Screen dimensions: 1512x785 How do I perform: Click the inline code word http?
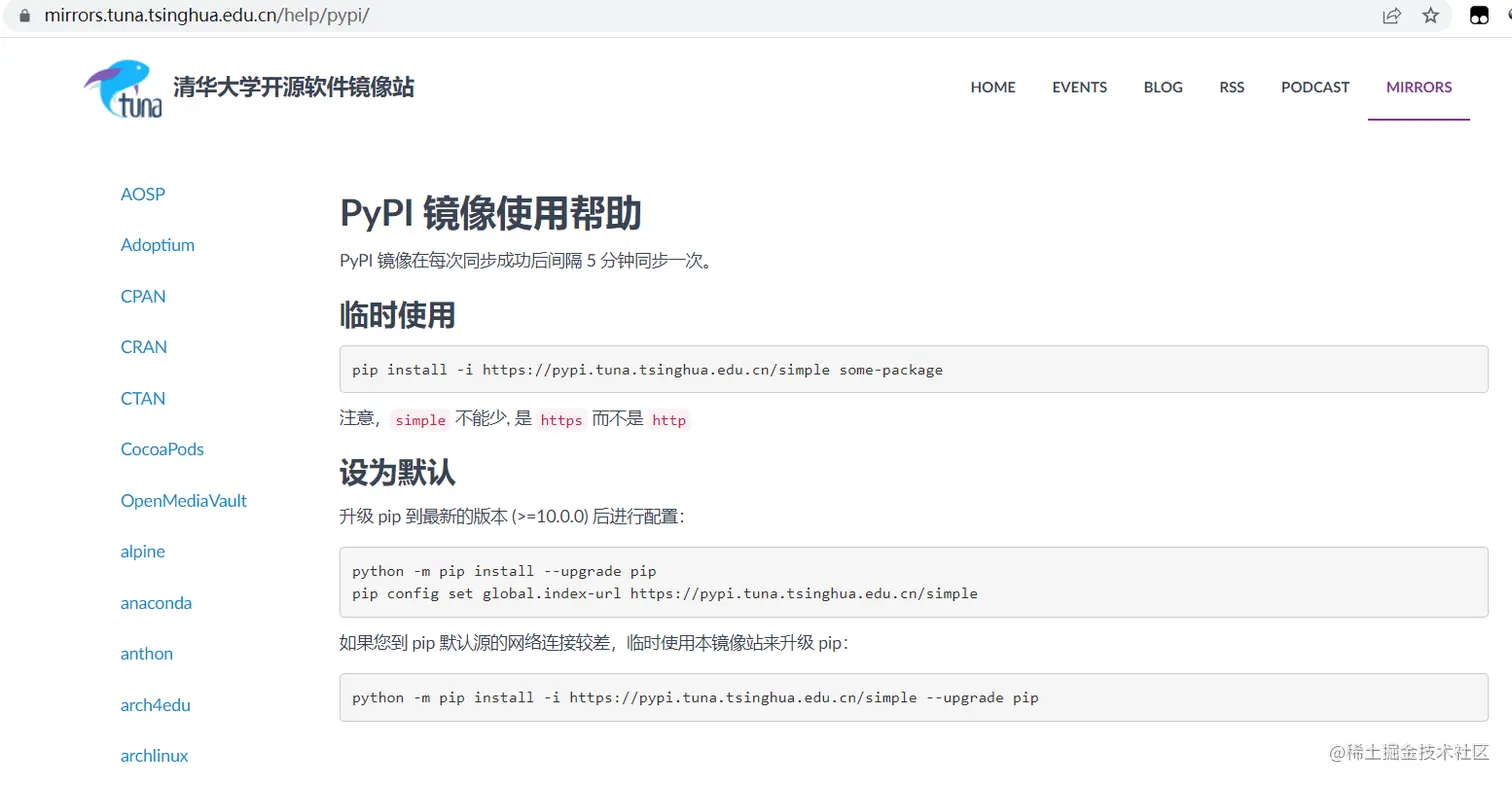tap(669, 420)
